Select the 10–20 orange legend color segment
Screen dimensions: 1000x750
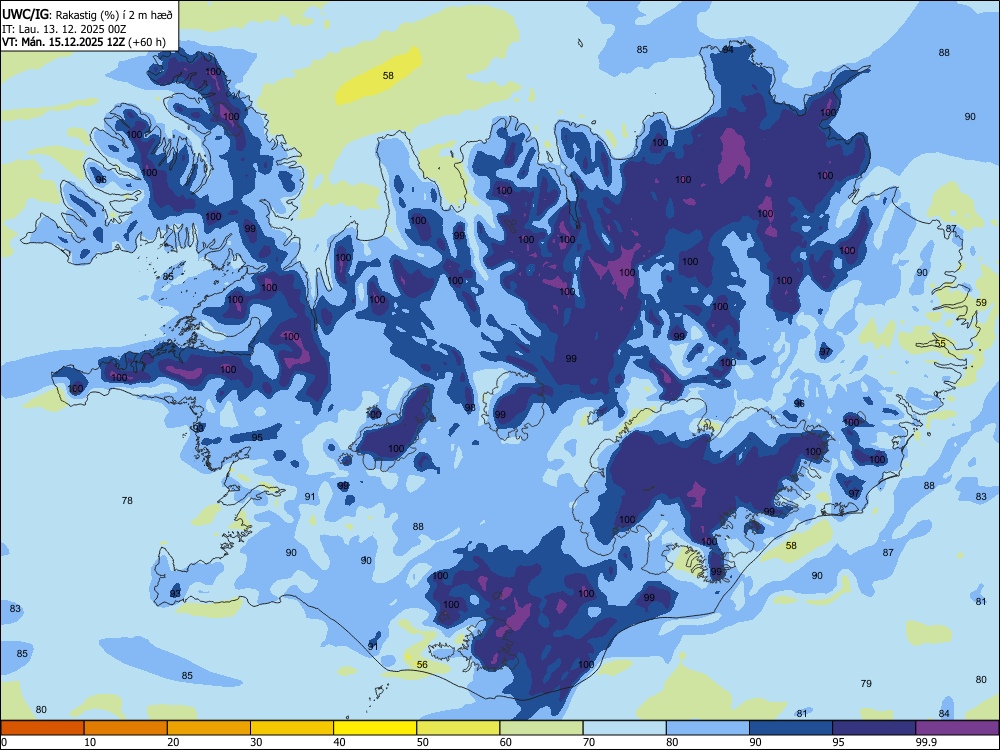(126, 728)
